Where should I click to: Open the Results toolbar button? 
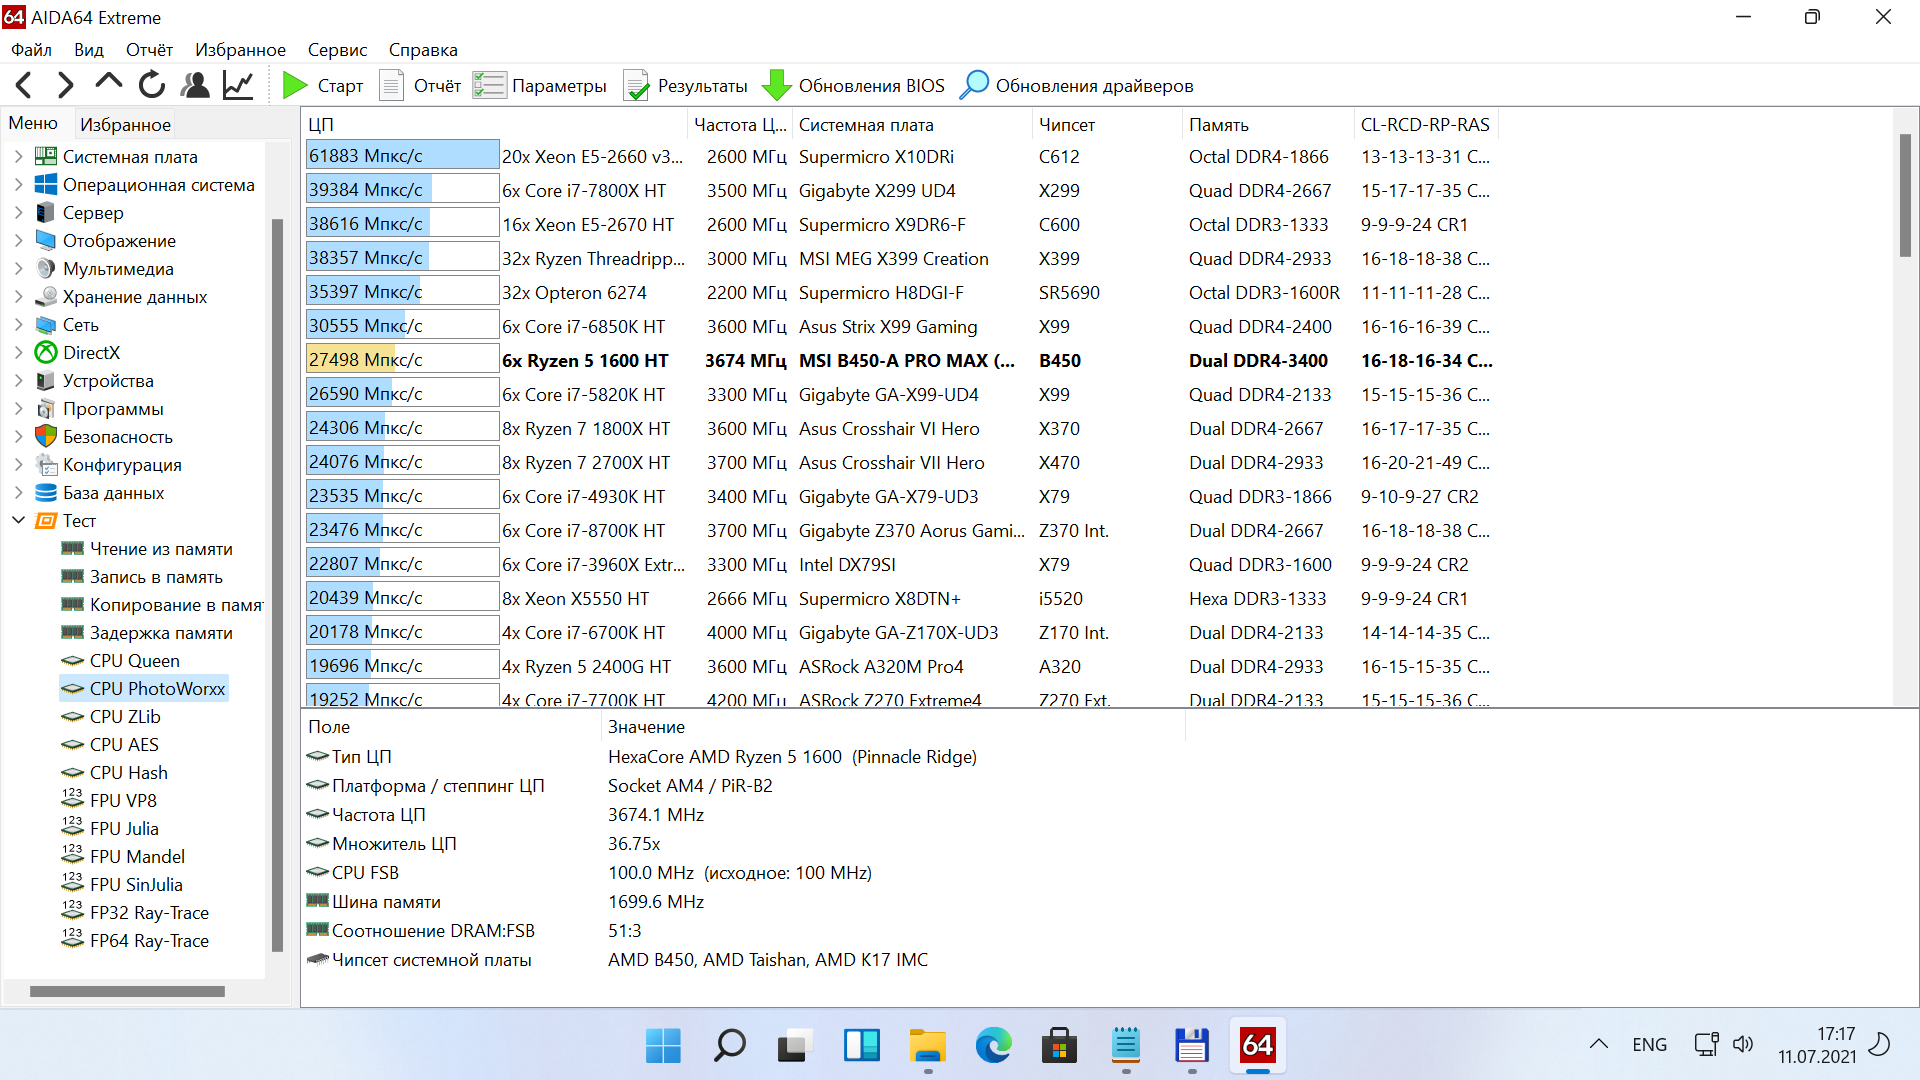686,86
